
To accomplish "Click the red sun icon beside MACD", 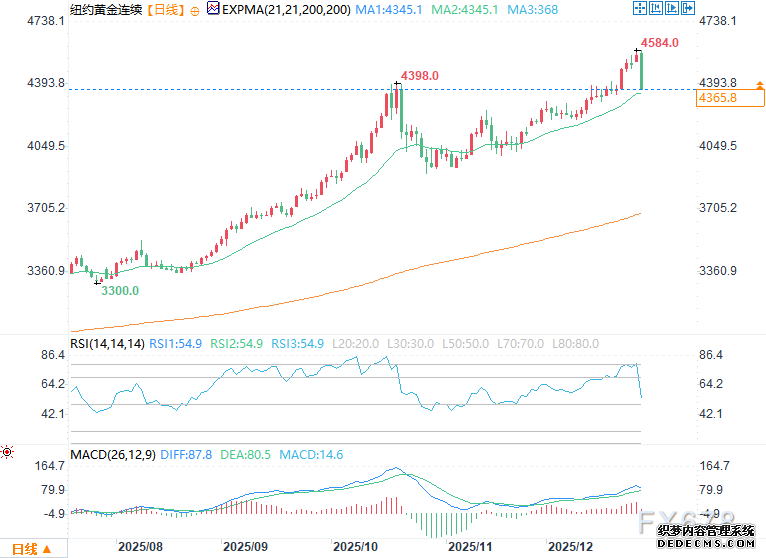I will pos(8,452).
